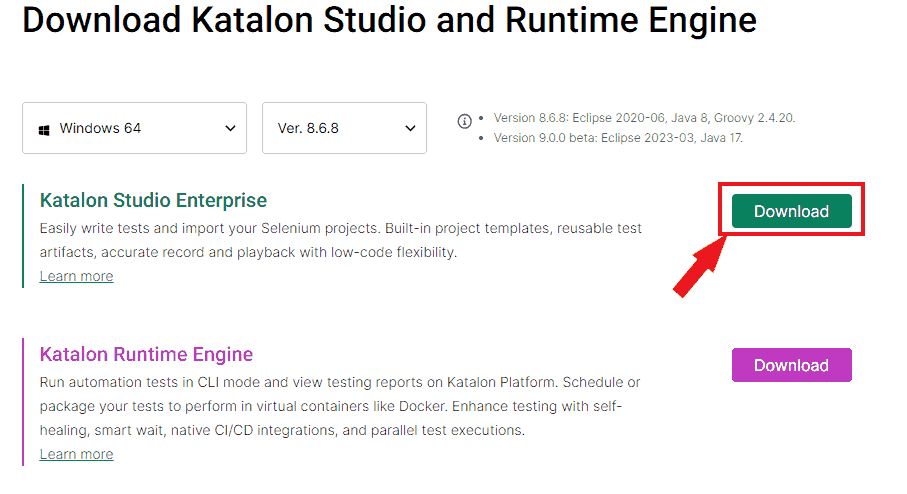
Task: Click the purple accent bar beside Runtime Engine
Action: 22,401
